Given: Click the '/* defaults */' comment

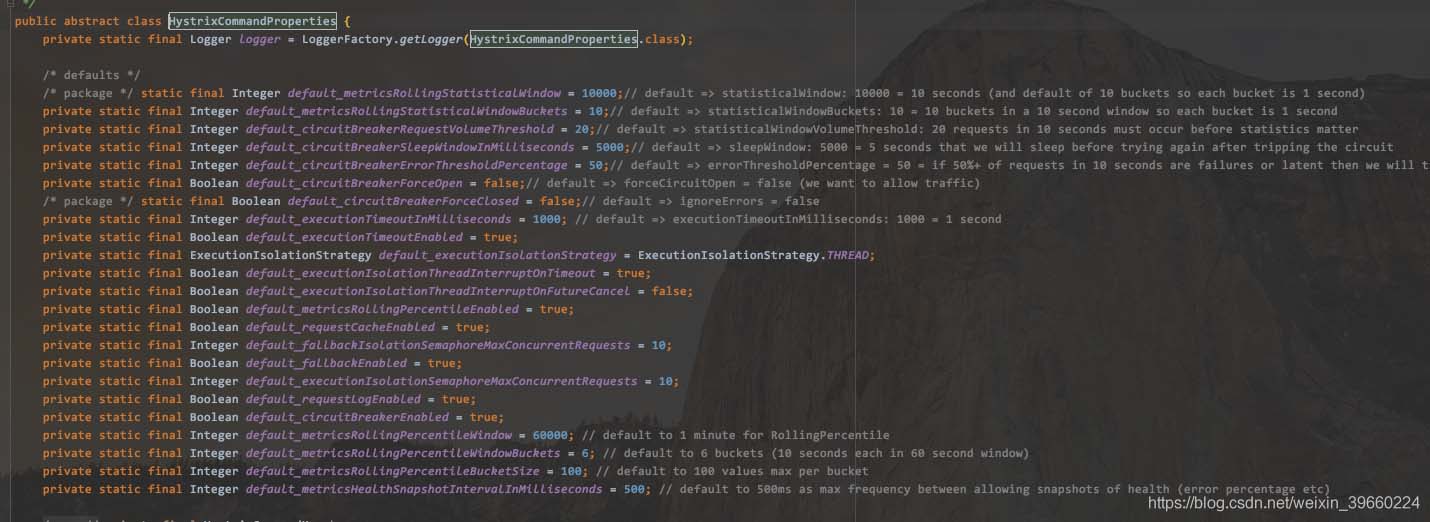Looking at the screenshot, I should pos(91,75).
